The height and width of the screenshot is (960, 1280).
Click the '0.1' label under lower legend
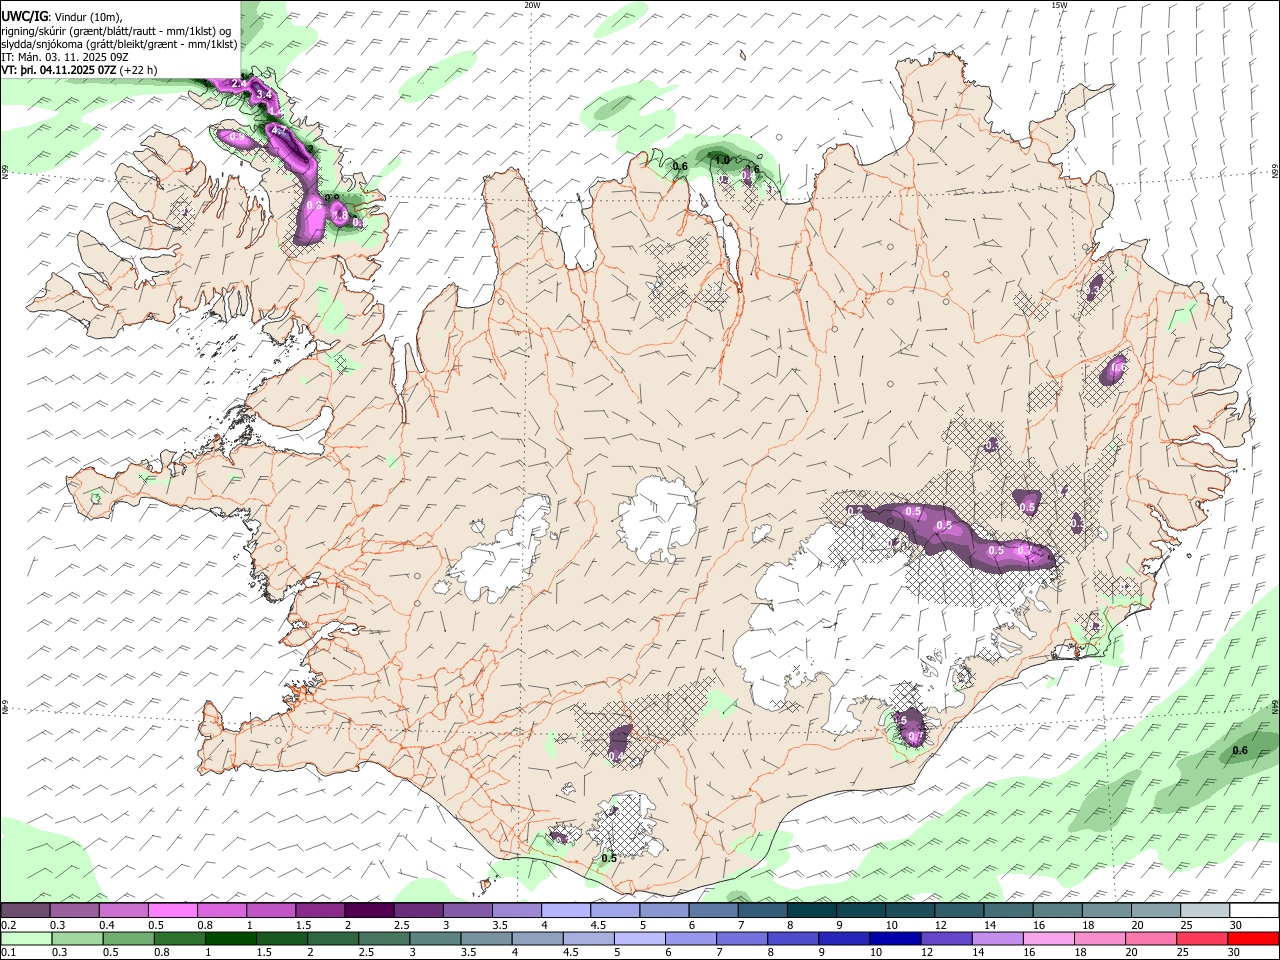[x=8, y=952]
